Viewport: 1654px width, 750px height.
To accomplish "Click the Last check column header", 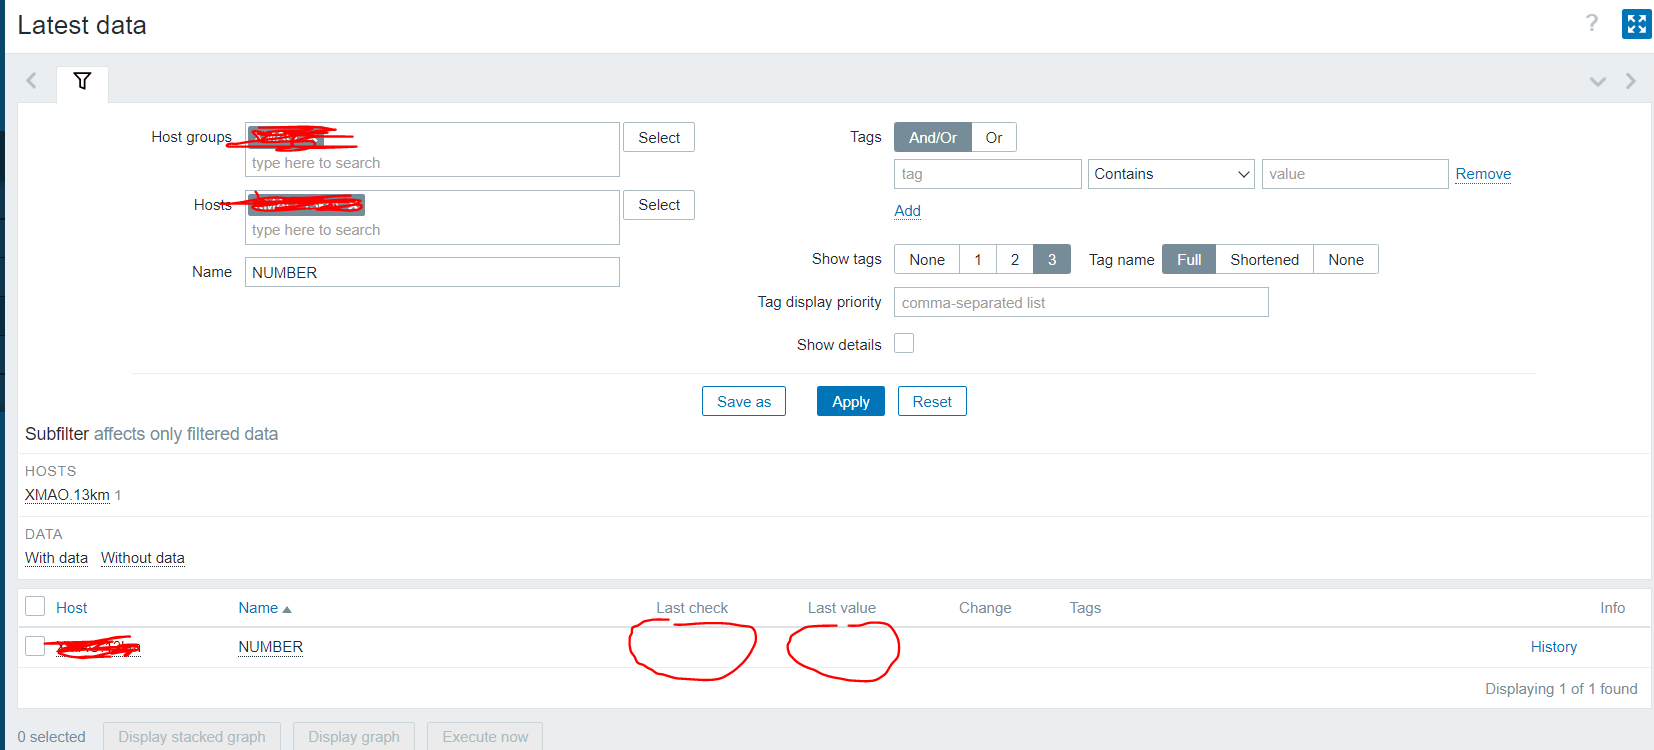I will click(x=692, y=608).
